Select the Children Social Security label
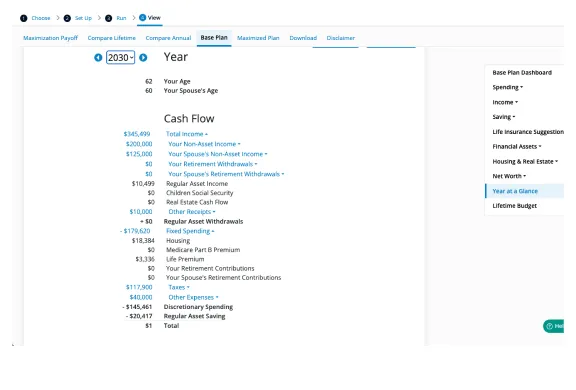Image resolution: width=576 pixels, height=390 pixels. click(x=199, y=193)
